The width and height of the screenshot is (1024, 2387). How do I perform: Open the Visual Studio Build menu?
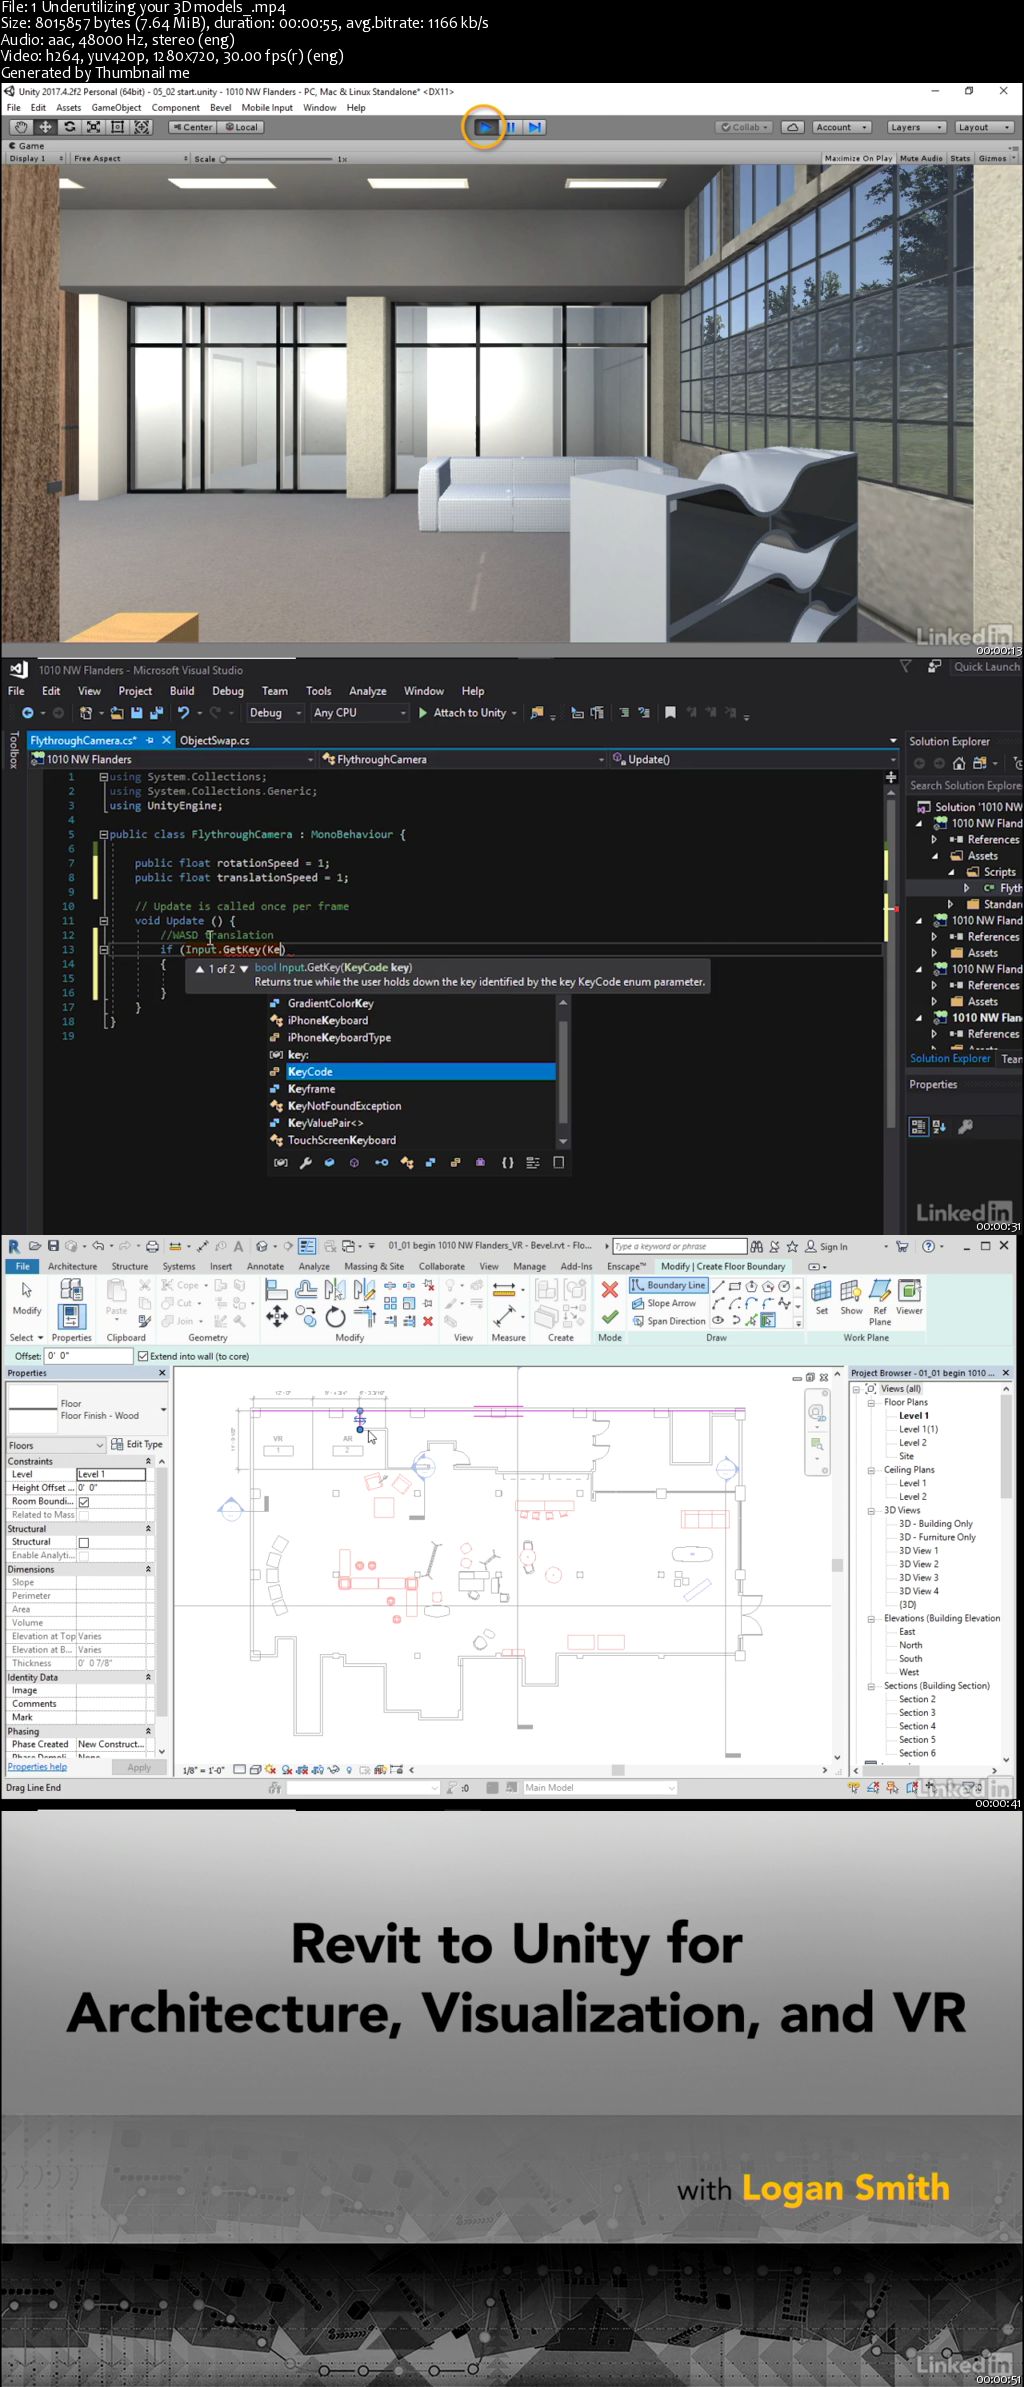[x=182, y=691]
